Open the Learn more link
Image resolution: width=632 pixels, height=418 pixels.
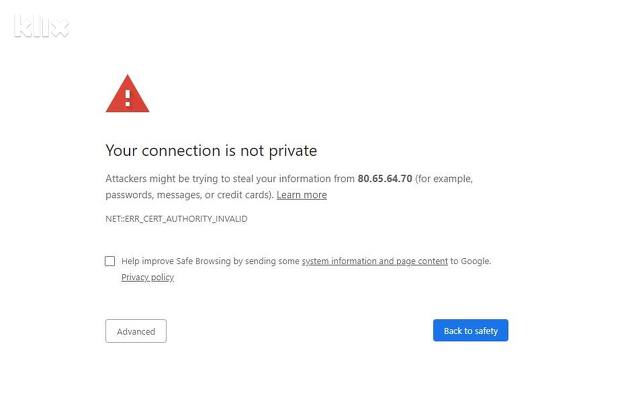pyautogui.click(x=301, y=195)
